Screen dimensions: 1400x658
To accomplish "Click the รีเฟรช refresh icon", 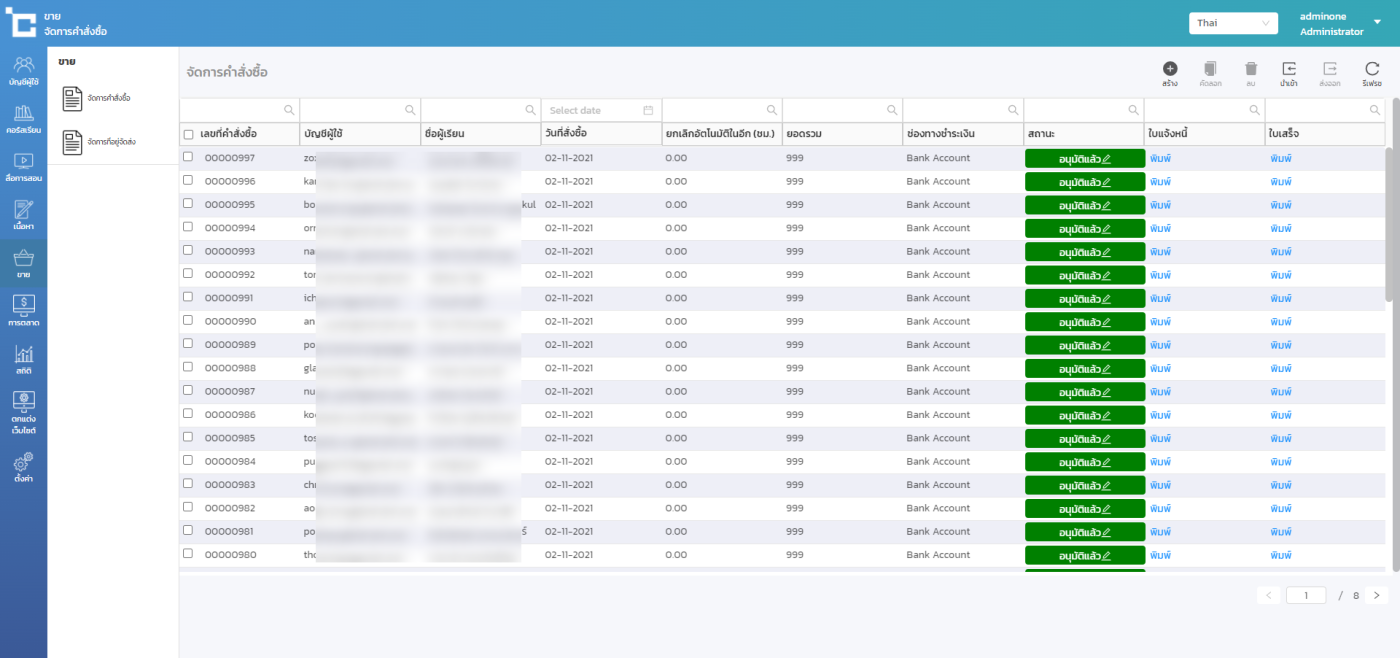I will 1372,69.
